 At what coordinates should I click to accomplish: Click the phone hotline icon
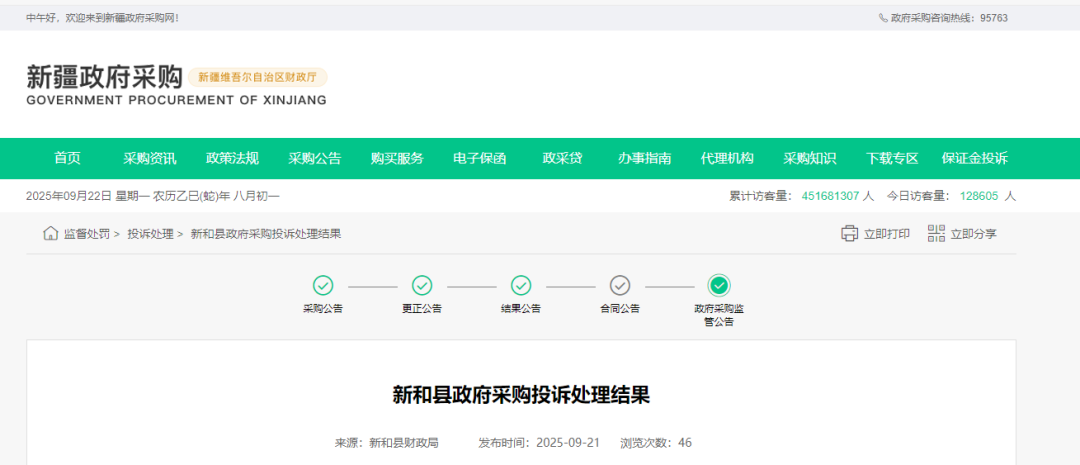coord(884,18)
